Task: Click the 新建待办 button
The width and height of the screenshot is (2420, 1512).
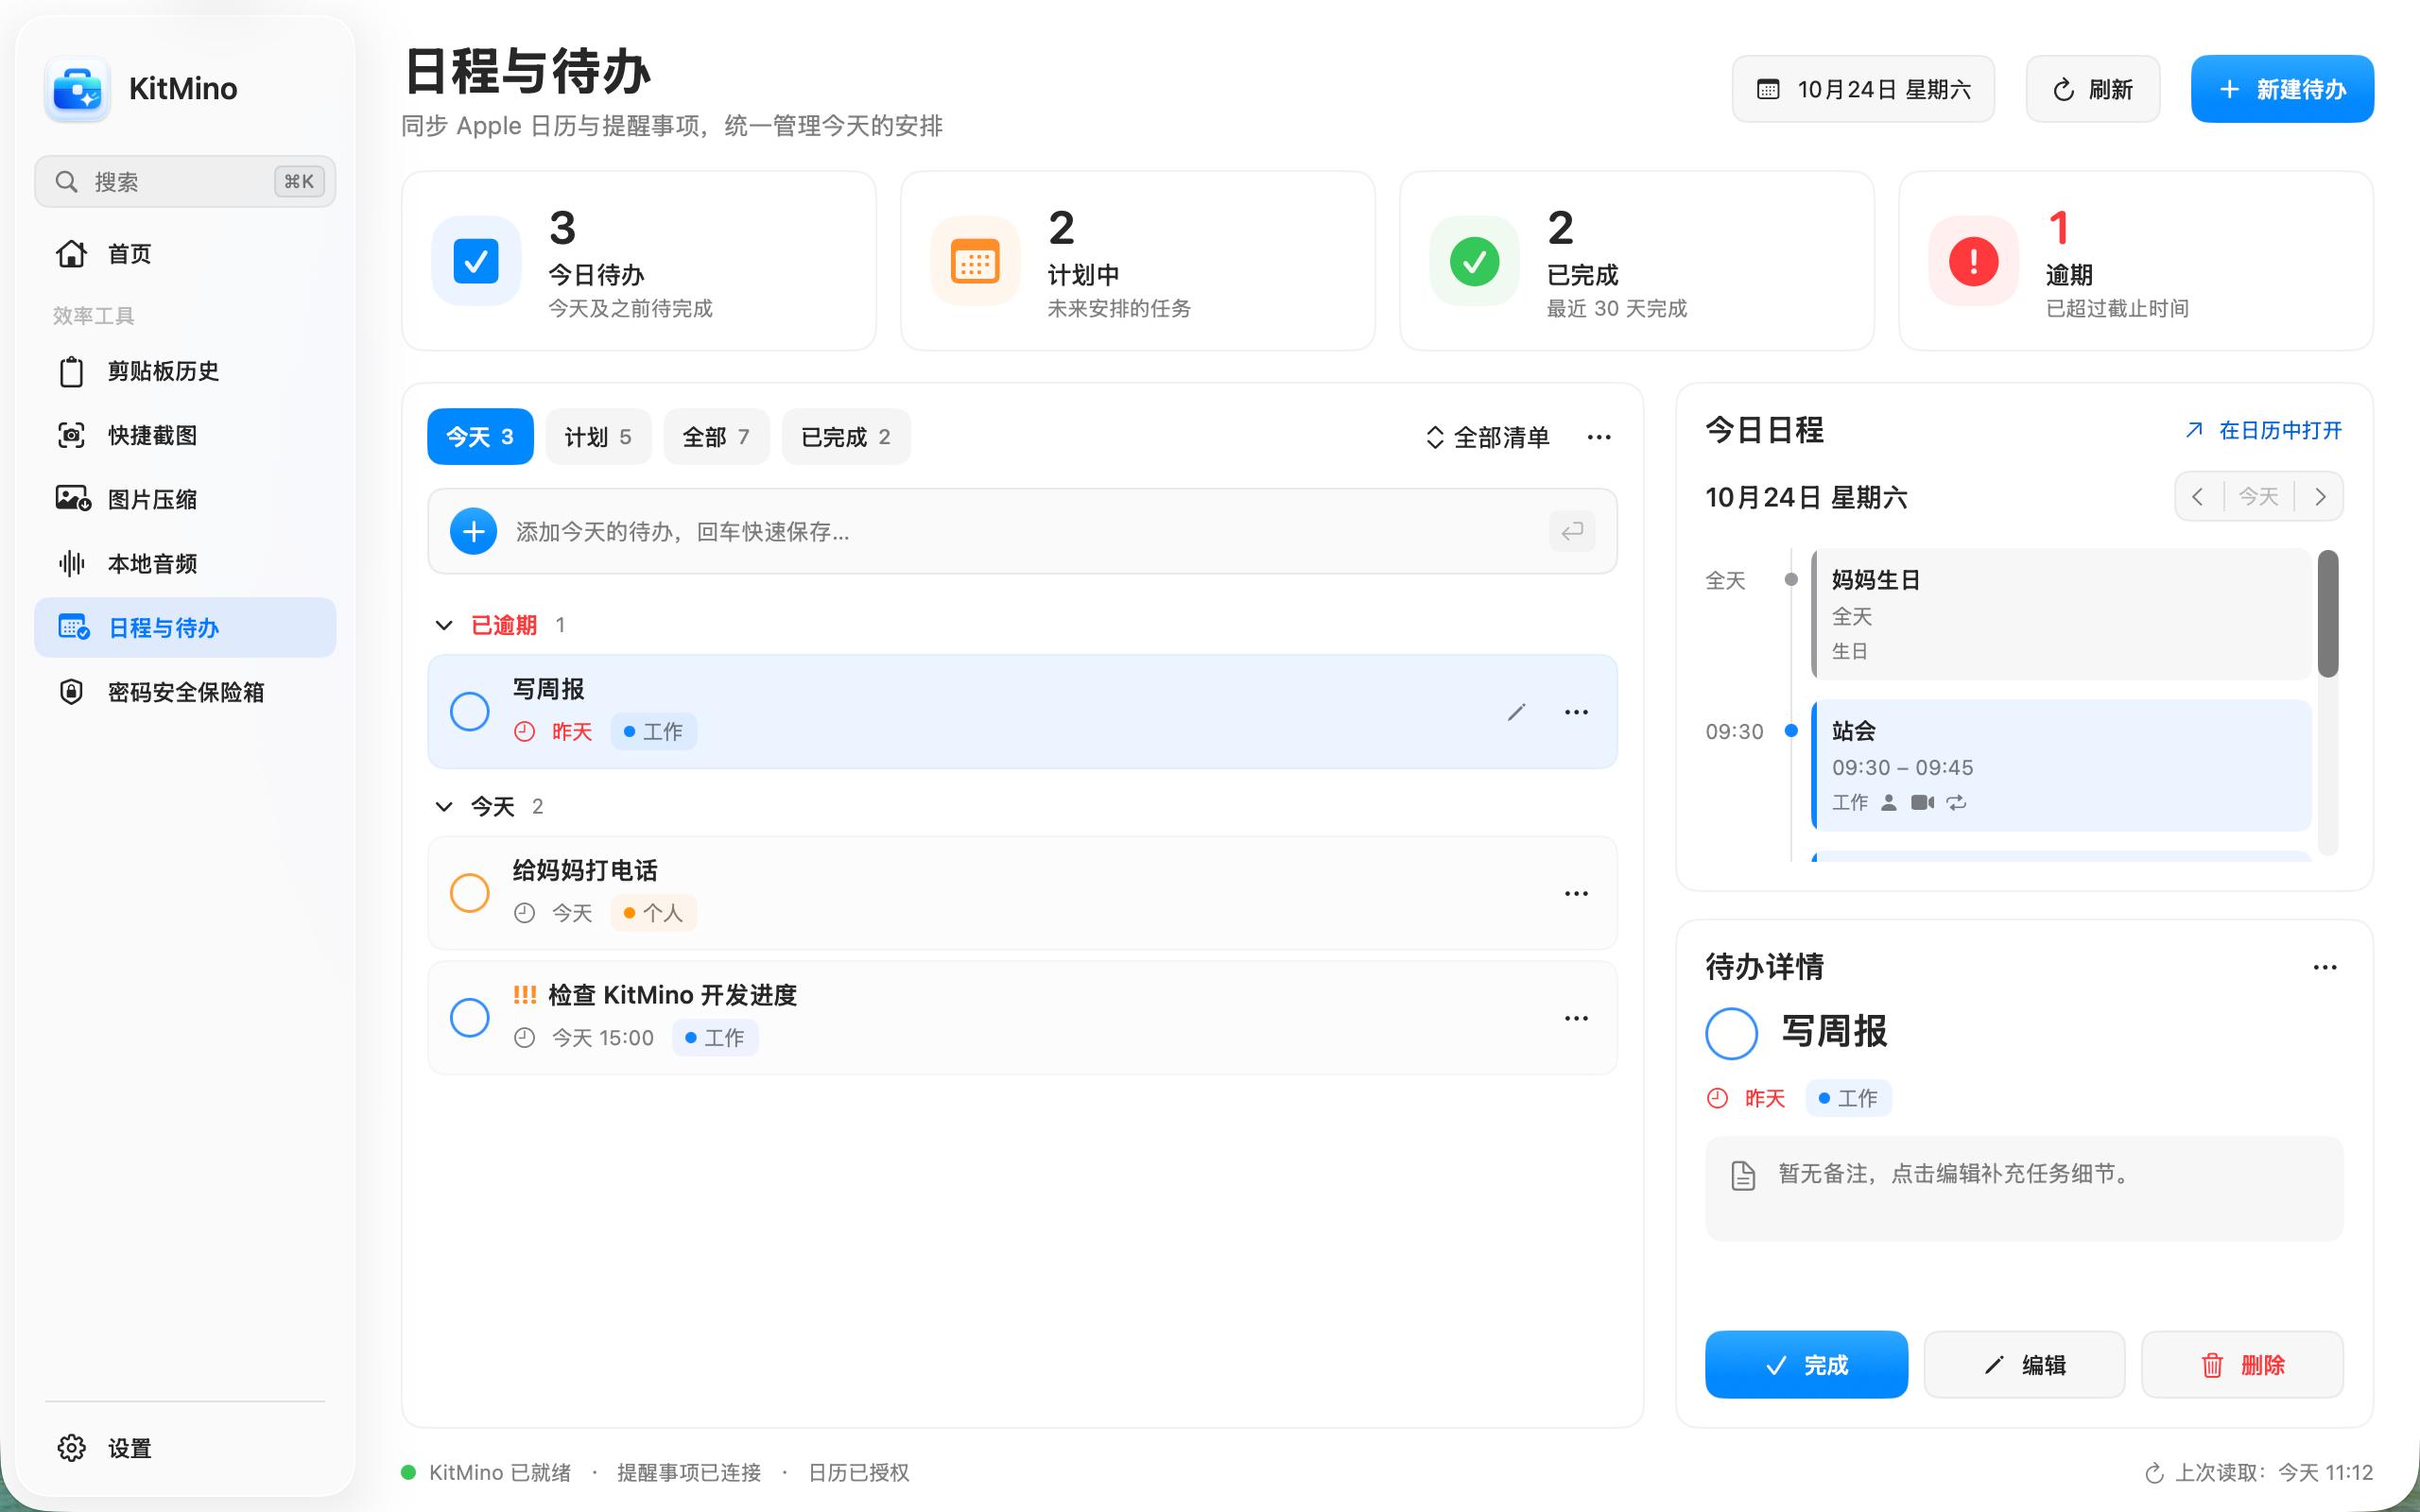Action: (x=2282, y=89)
